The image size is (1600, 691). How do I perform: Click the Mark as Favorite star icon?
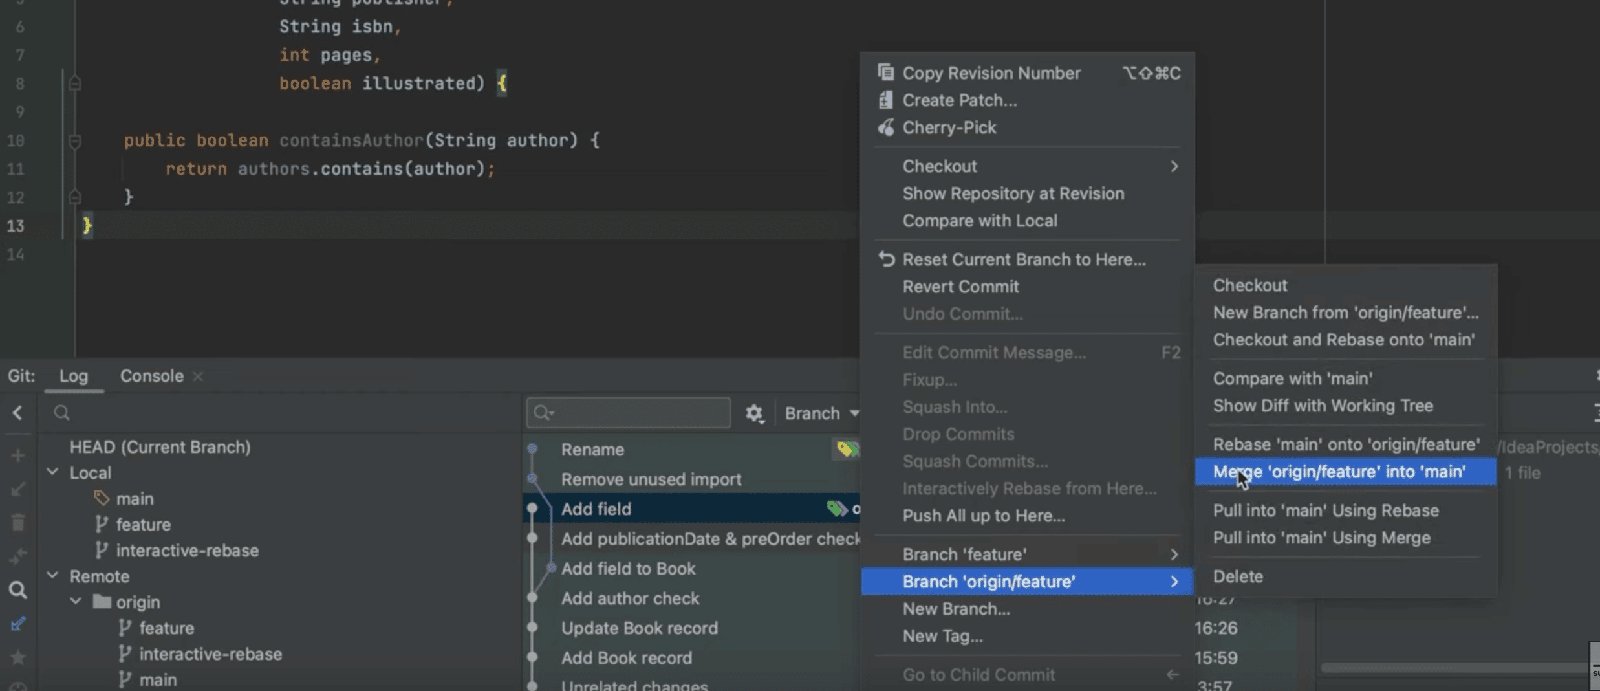(x=17, y=657)
